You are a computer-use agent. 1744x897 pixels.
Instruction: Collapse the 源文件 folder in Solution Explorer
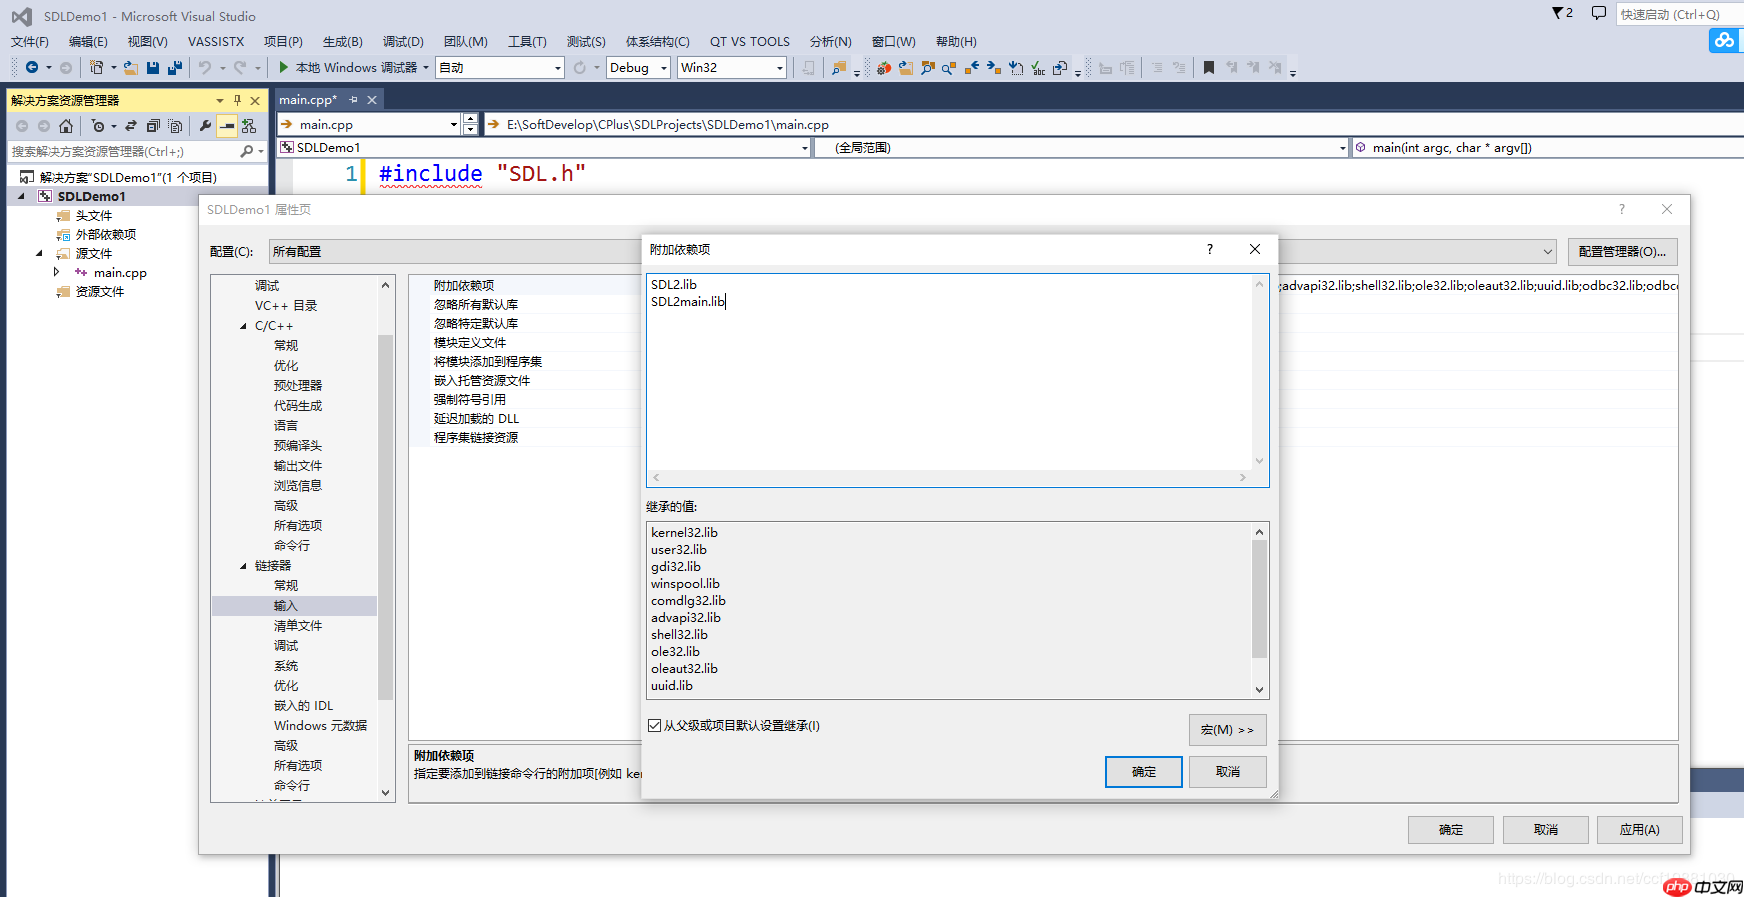39,253
